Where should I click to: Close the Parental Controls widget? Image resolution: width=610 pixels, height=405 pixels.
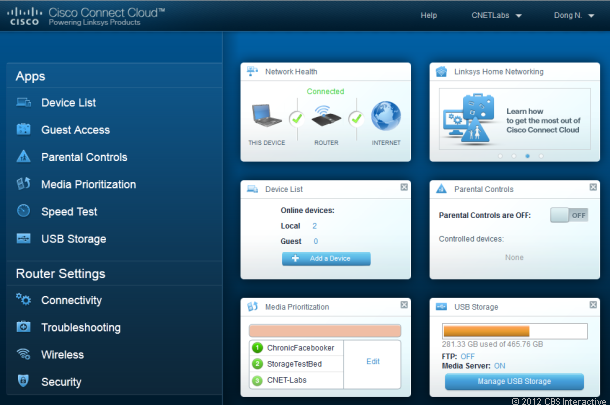(593, 187)
